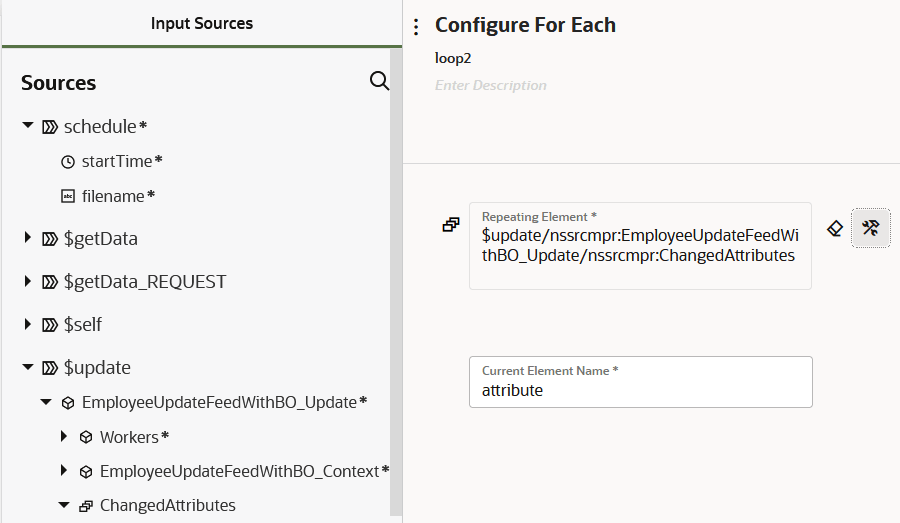Collapse the $update source node

pyautogui.click(x=28, y=367)
